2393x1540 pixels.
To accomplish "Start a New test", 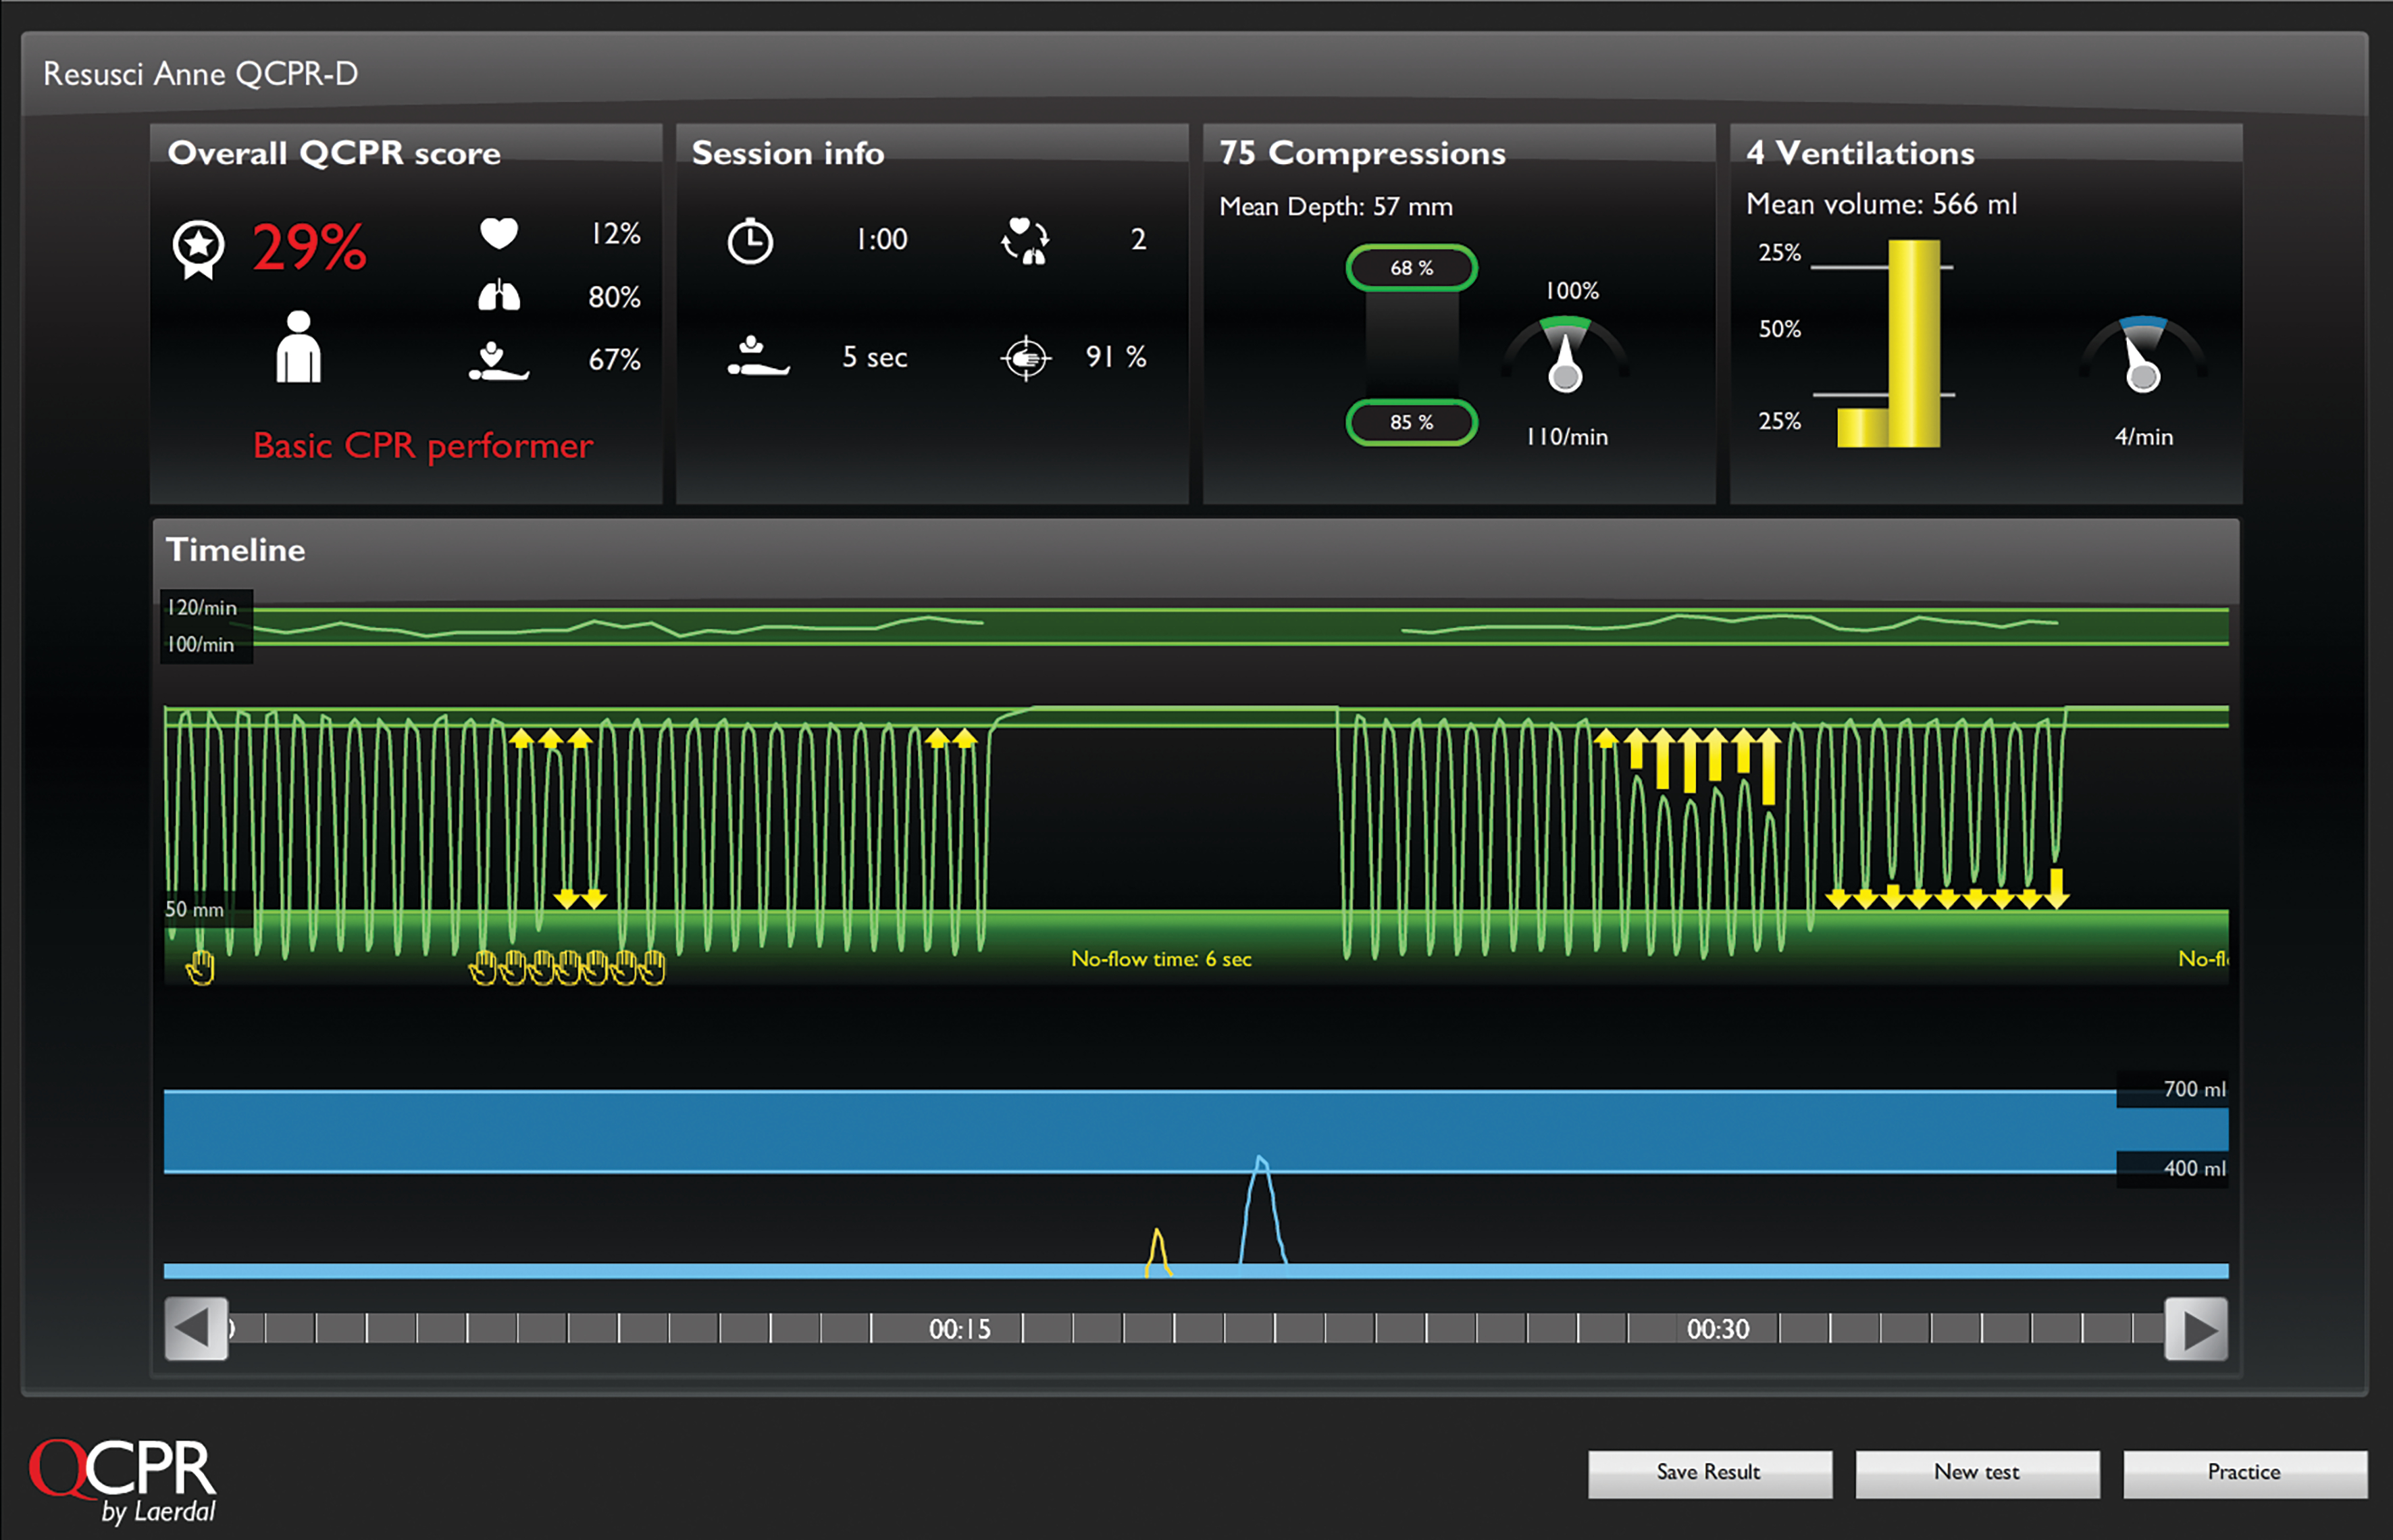I will [x=1976, y=1473].
